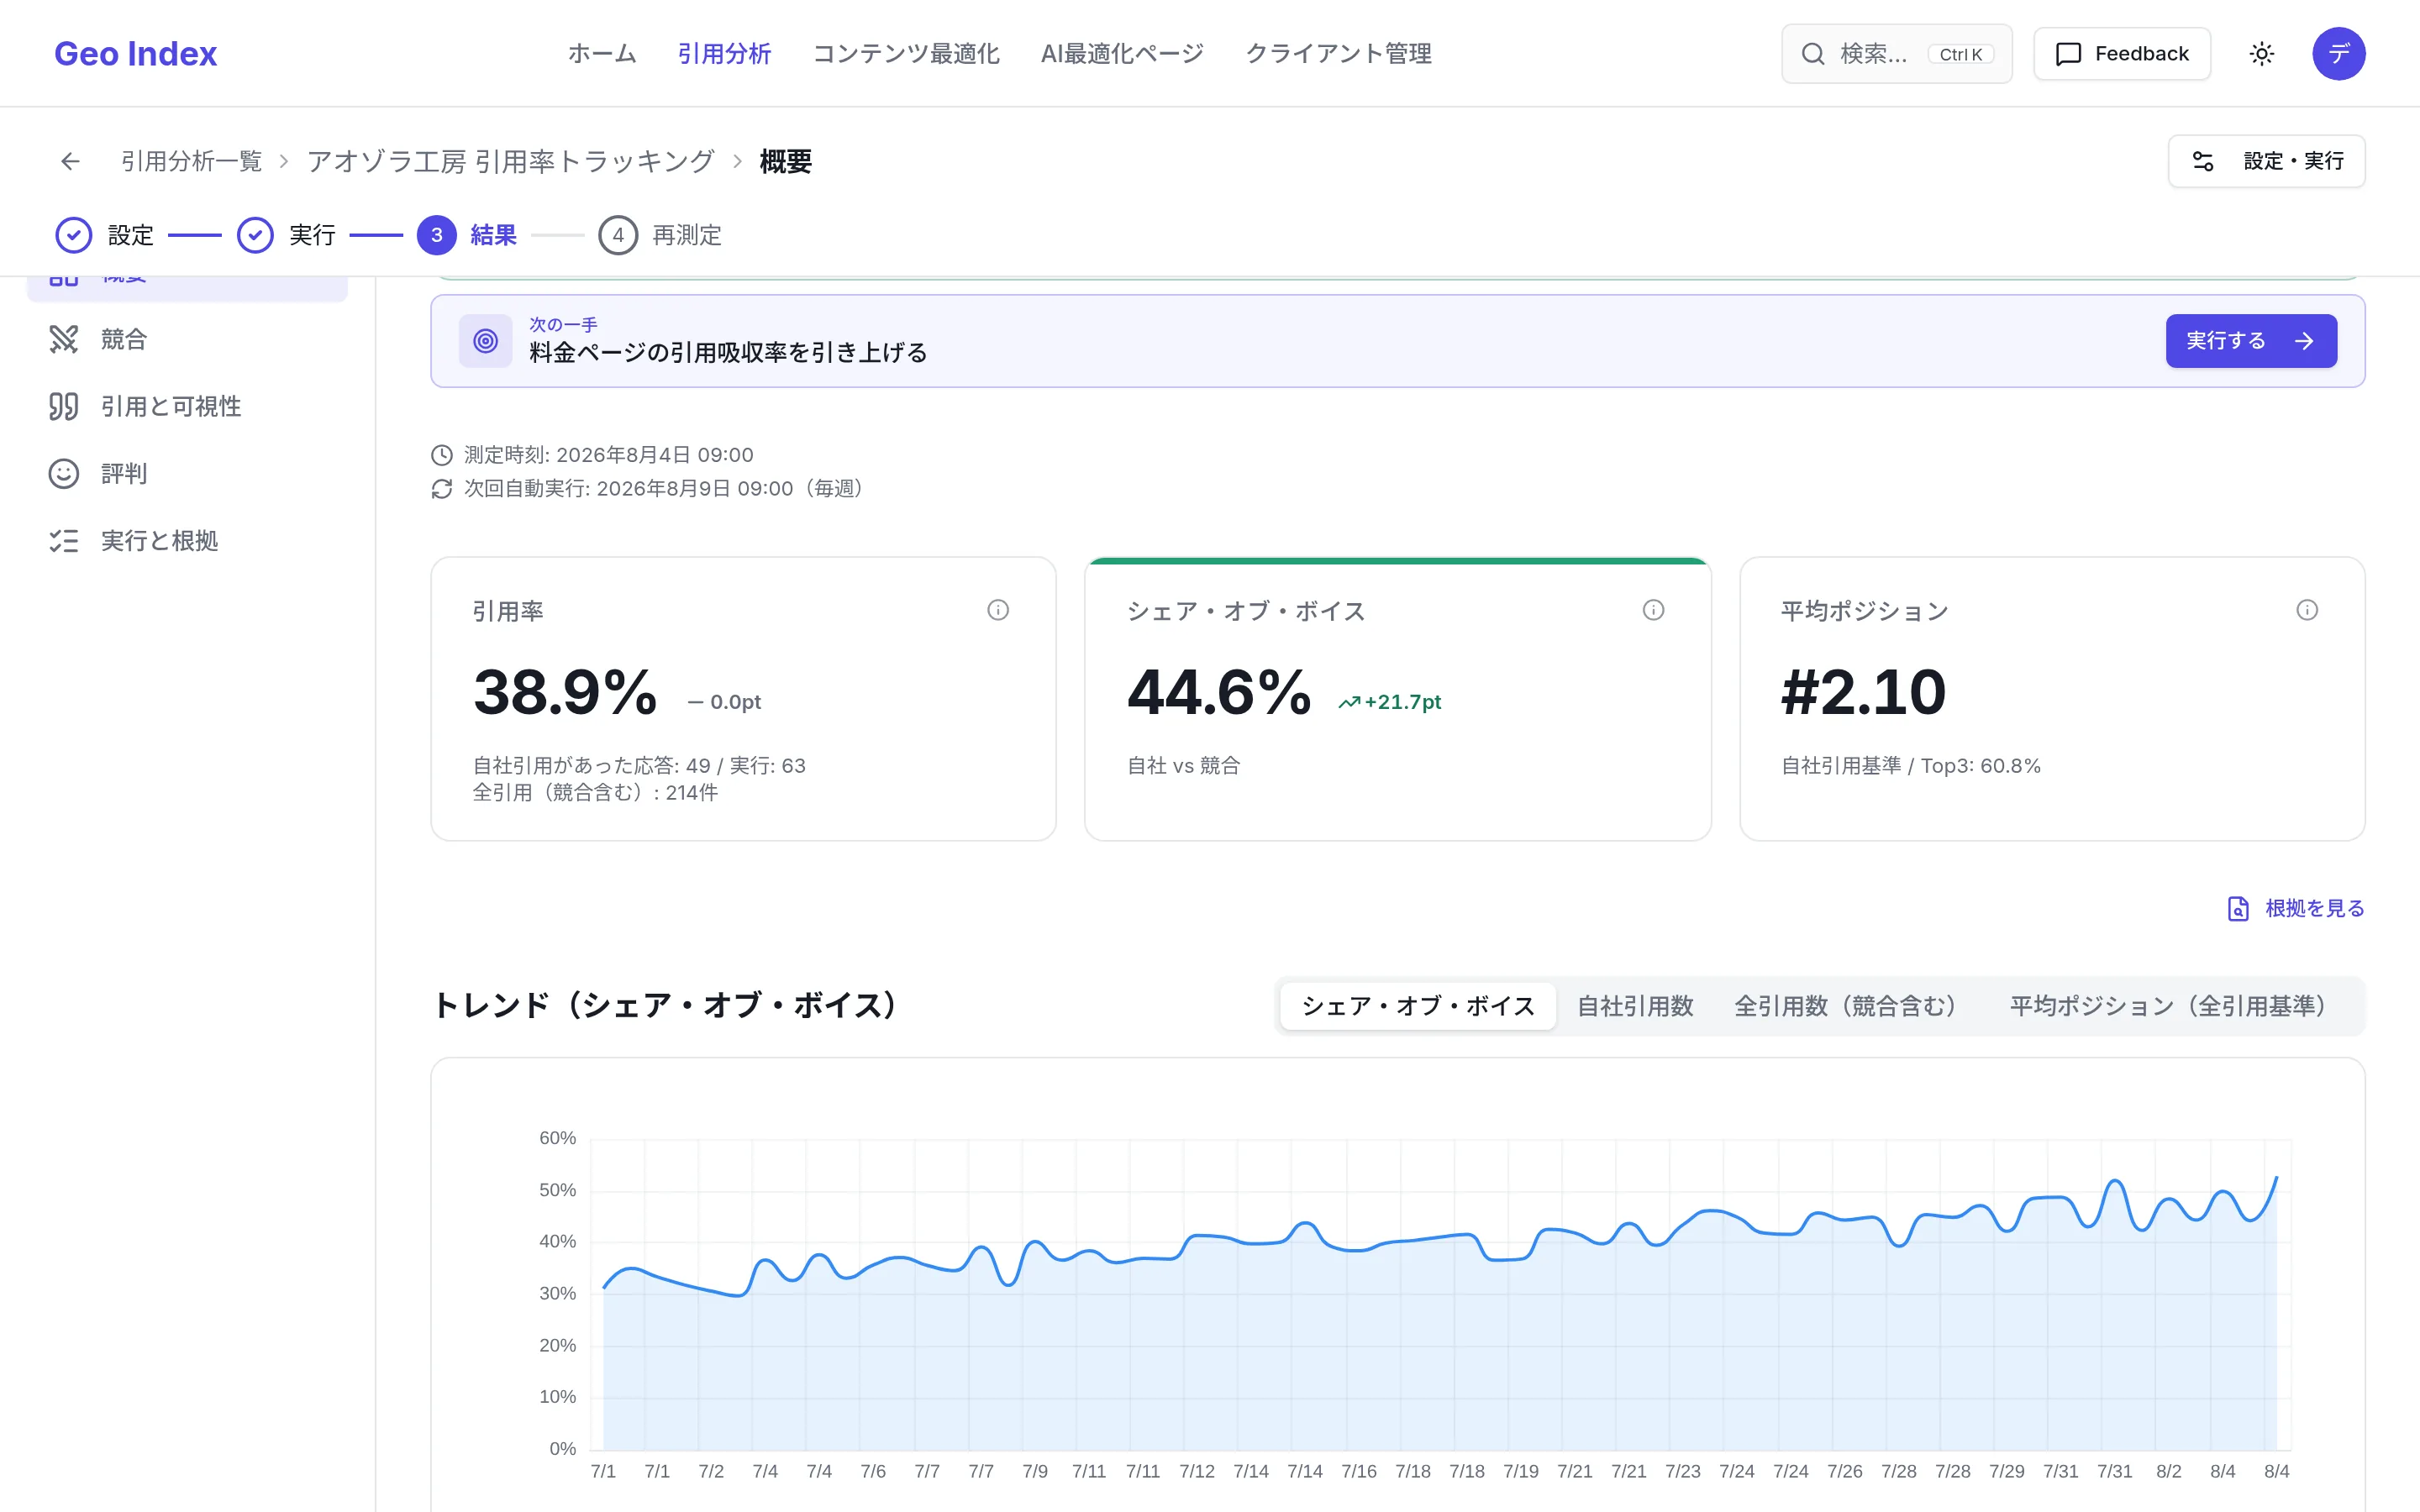Screen dimensions: 2420x1512
Task: Click the 38.9% 引用率 value
Action: [x=565, y=691]
